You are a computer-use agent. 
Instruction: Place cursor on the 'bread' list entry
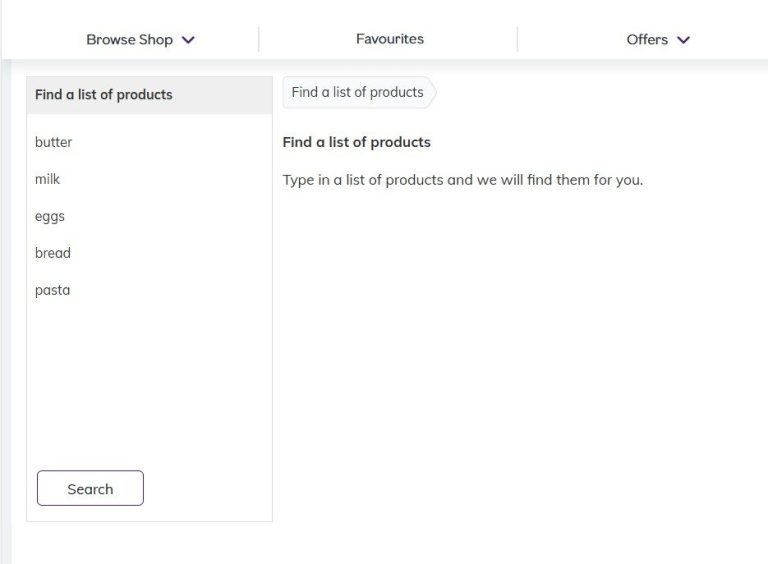tap(53, 253)
